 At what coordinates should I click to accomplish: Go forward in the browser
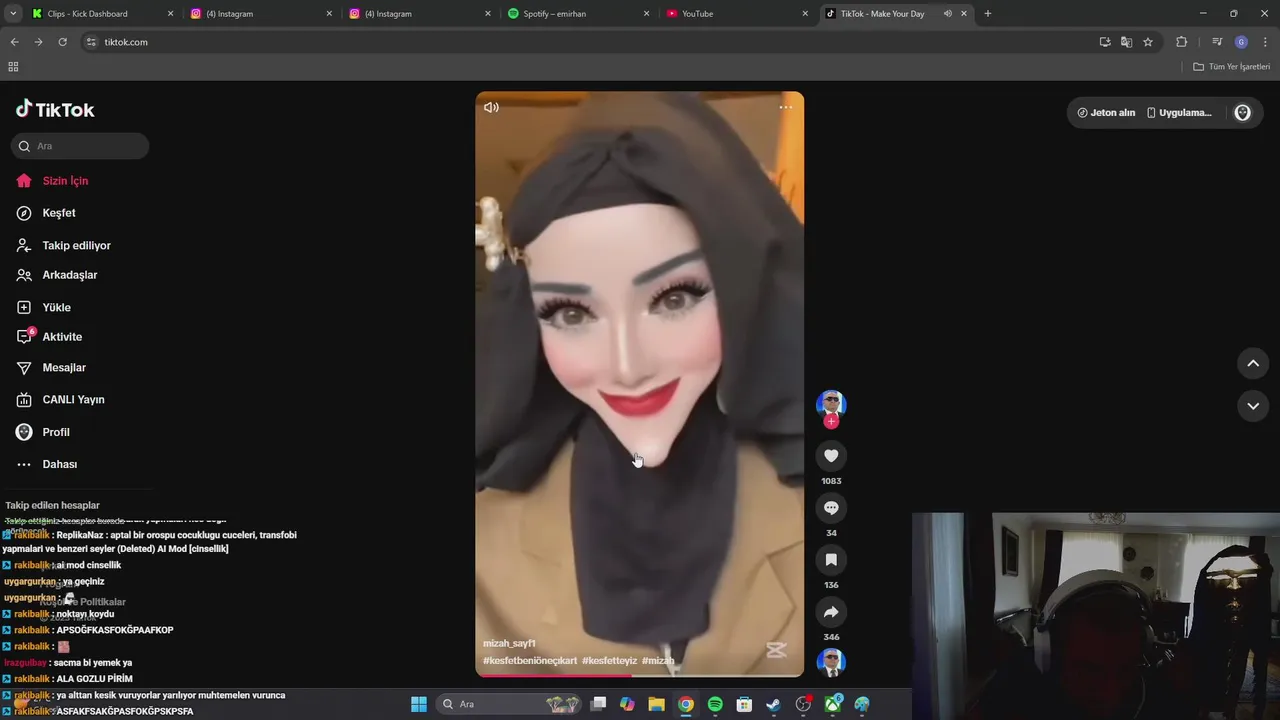[38, 42]
